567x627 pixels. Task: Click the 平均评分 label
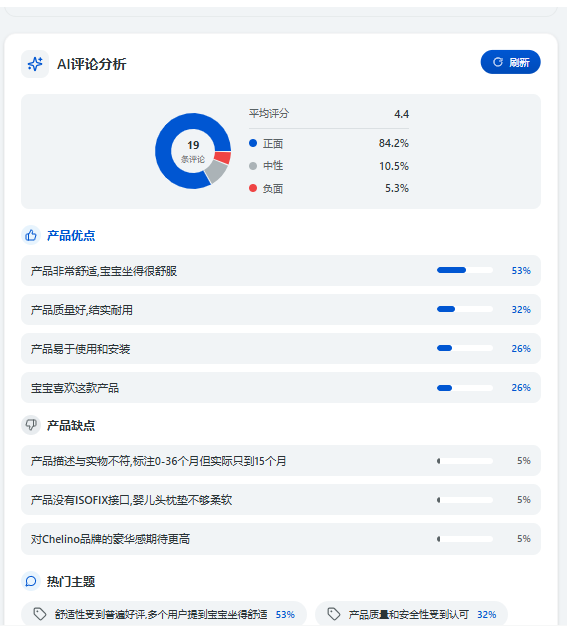pos(269,114)
